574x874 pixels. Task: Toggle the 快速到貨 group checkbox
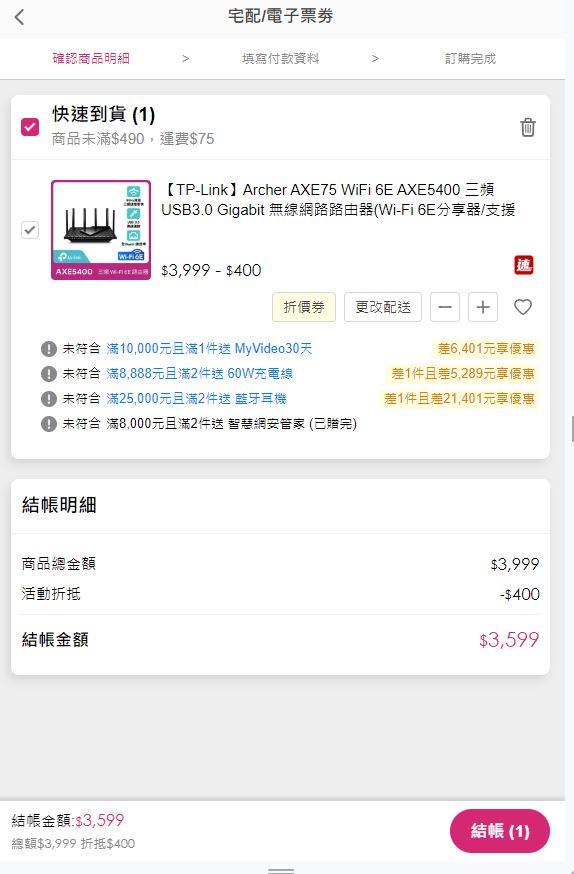point(30,127)
